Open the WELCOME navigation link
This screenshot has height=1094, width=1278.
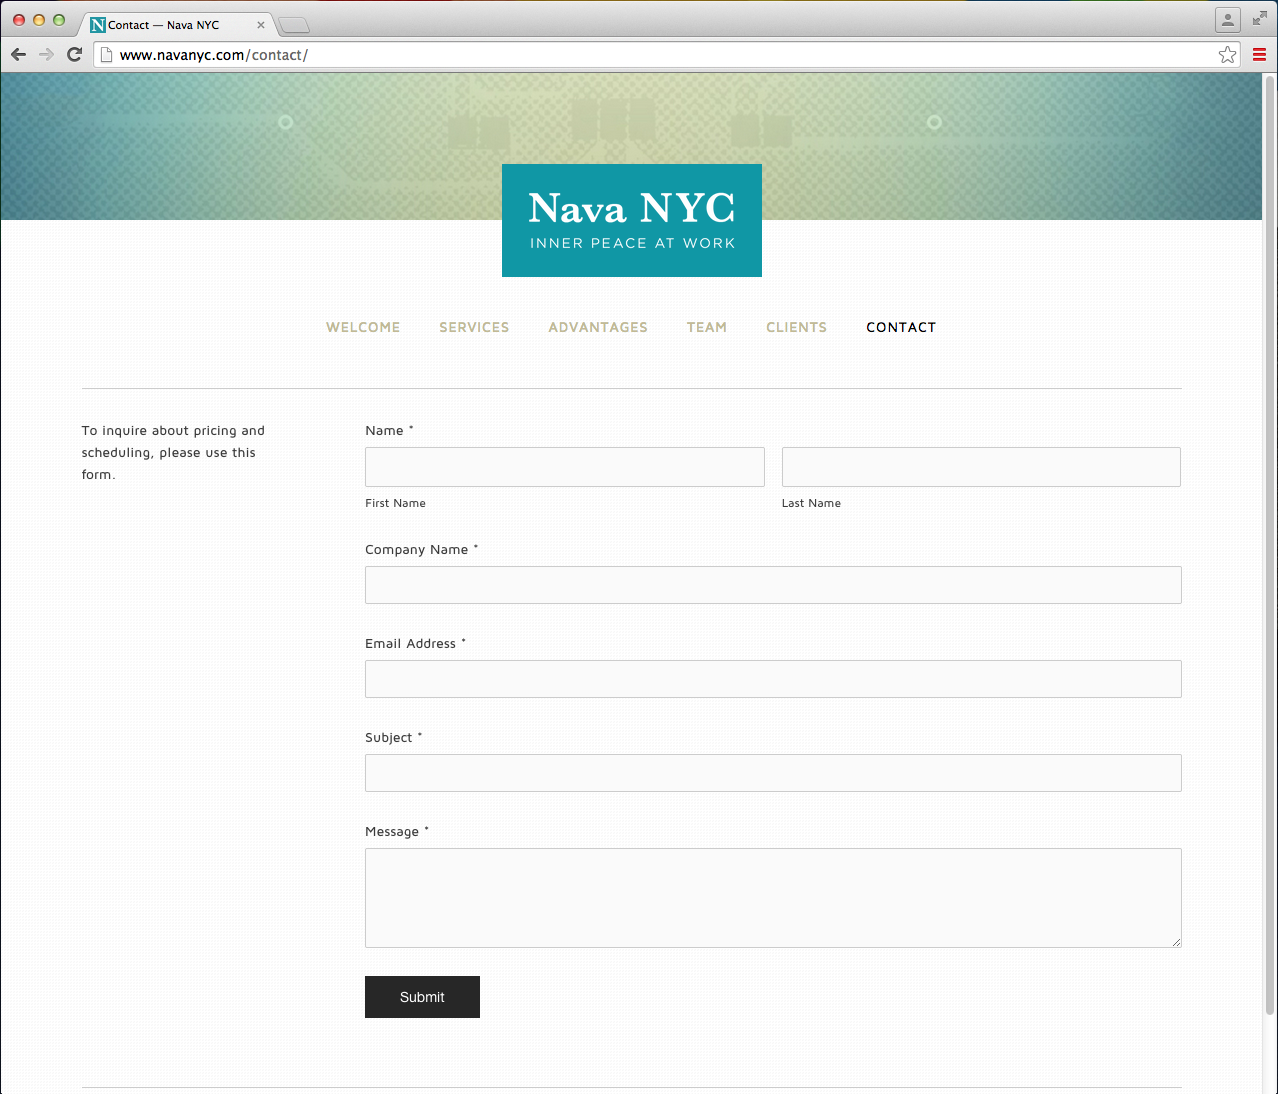click(x=363, y=327)
